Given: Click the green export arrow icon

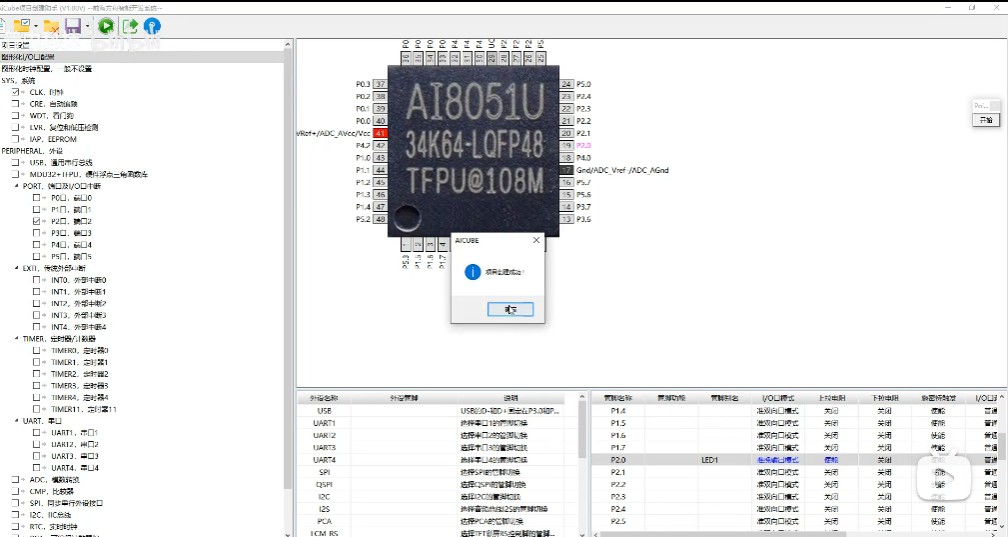Looking at the screenshot, I should coord(129,26).
